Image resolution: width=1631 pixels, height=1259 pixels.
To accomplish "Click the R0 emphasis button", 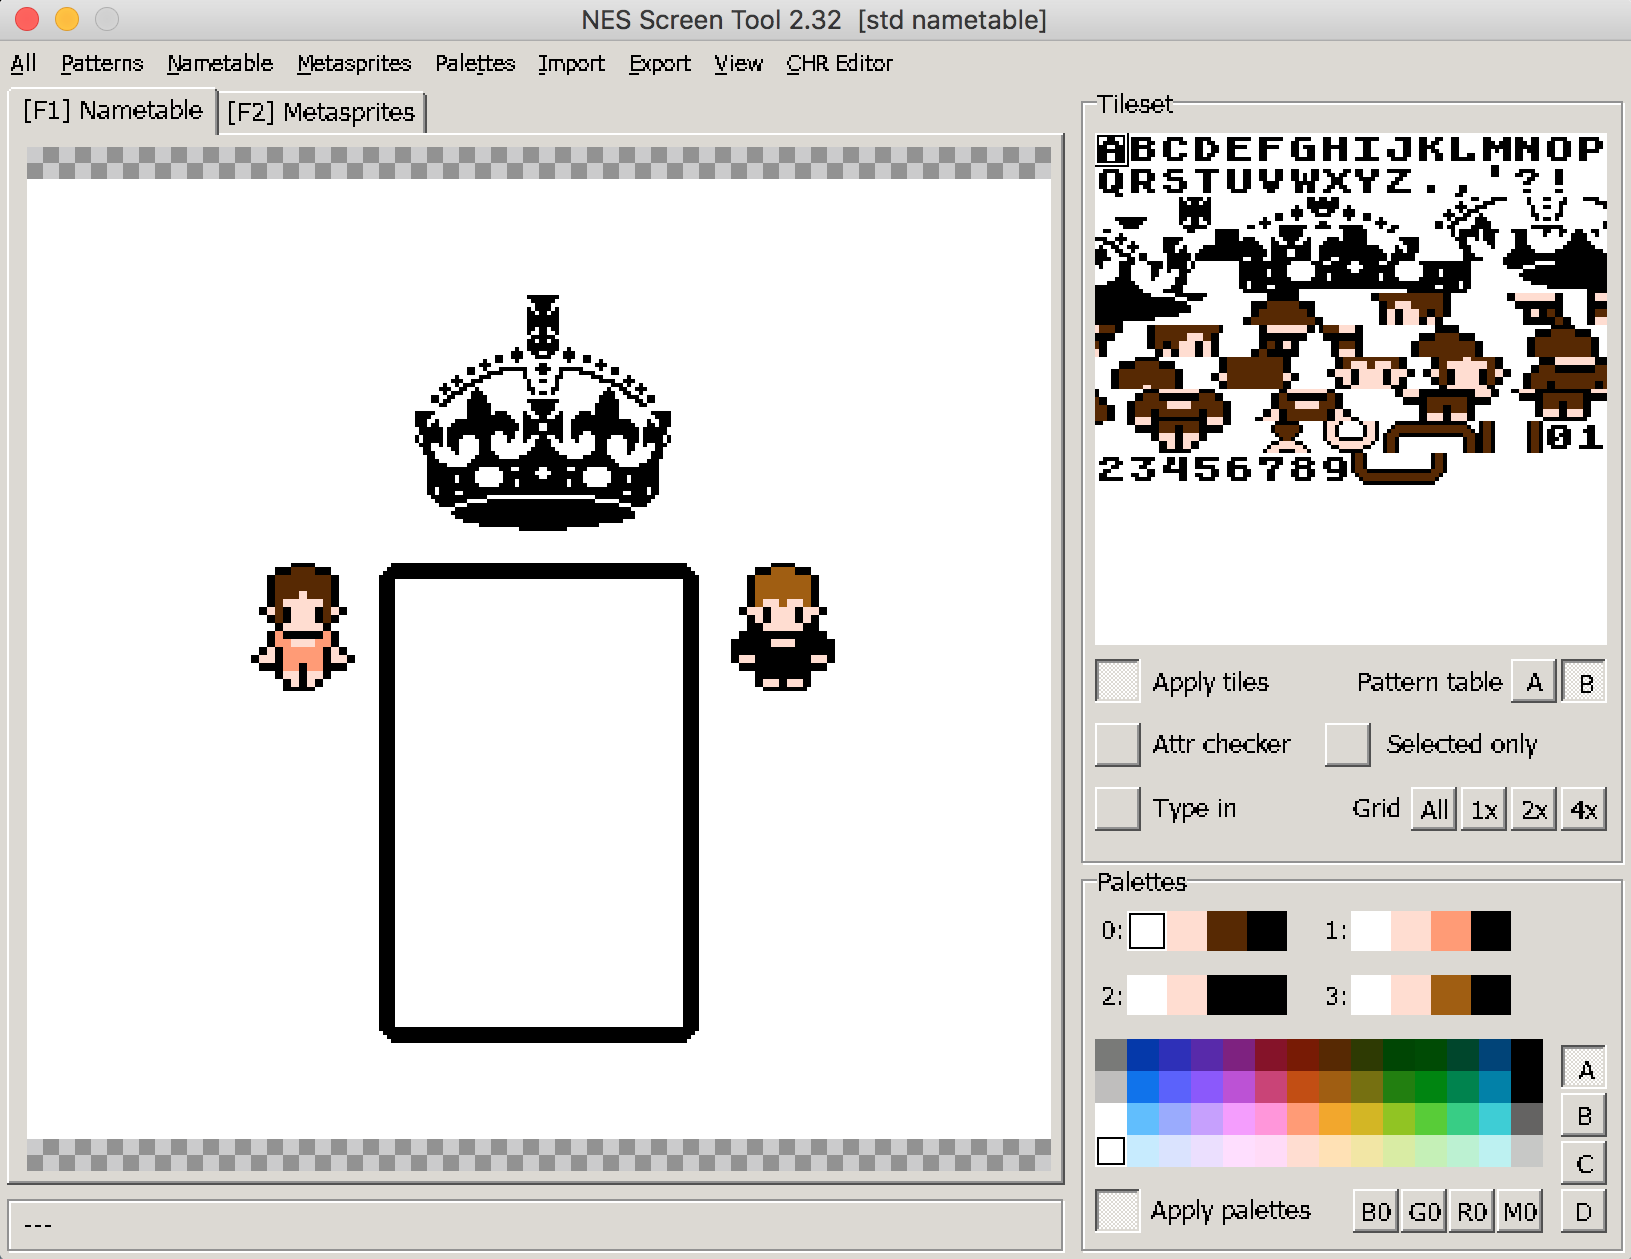I will 1472,1211.
